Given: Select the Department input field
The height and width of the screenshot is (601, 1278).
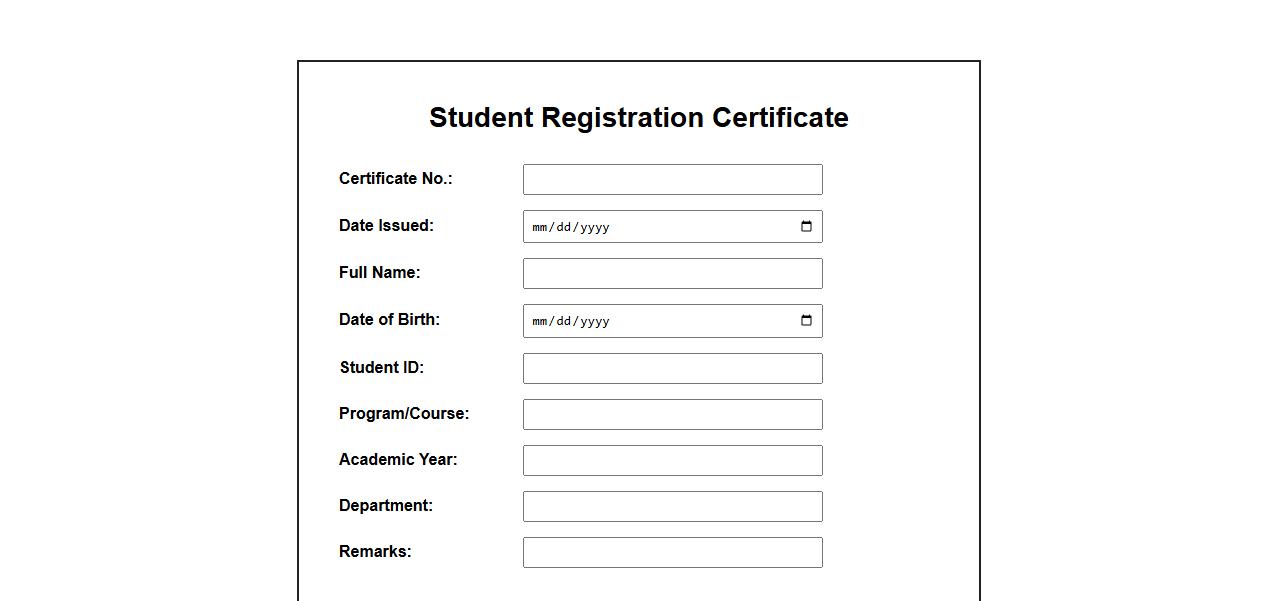Looking at the screenshot, I should (672, 506).
